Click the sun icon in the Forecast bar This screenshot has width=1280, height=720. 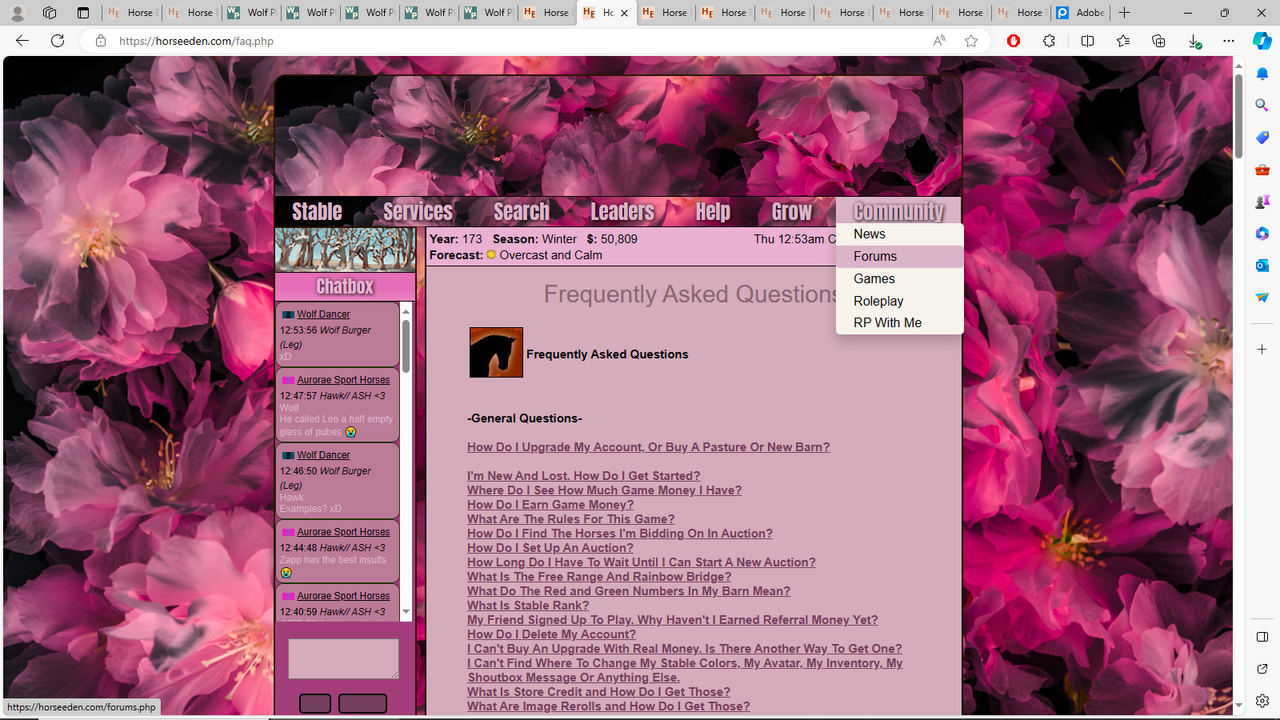pyautogui.click(x=491, y=255)
